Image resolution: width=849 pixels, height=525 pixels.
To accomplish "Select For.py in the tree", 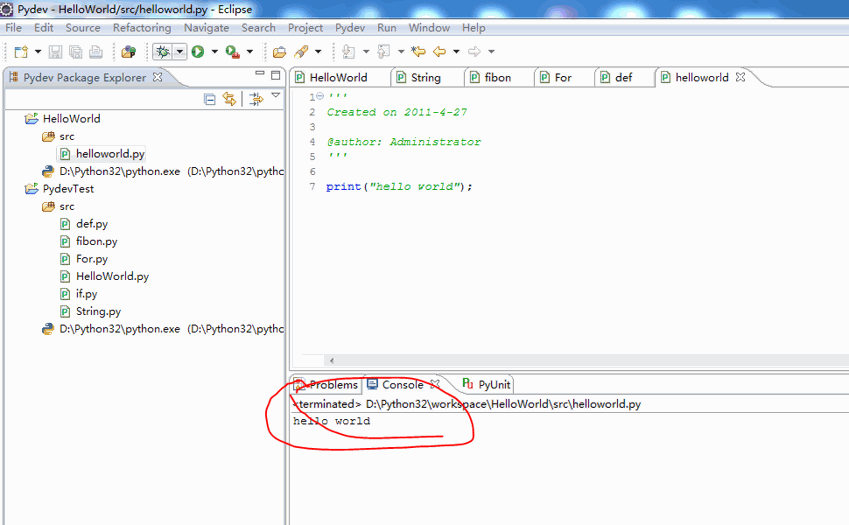I will 92,259.
